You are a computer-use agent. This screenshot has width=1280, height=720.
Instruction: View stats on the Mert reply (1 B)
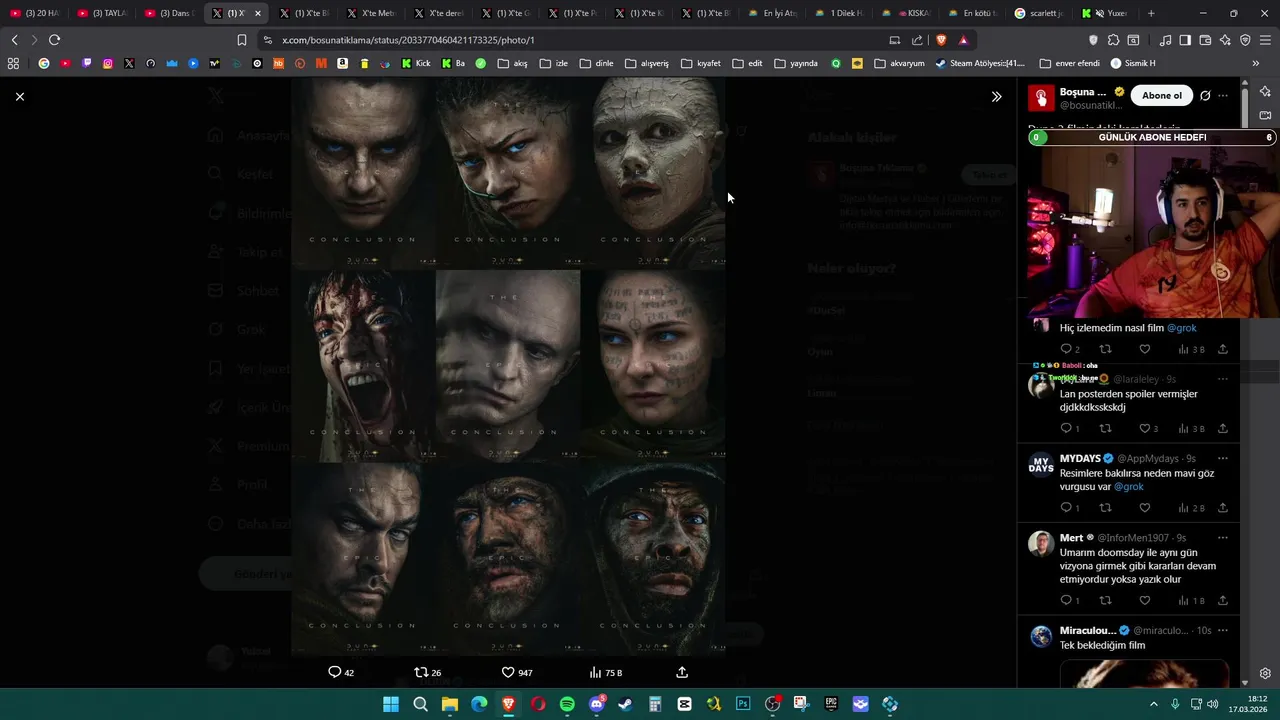click(x=1191, y=600)
